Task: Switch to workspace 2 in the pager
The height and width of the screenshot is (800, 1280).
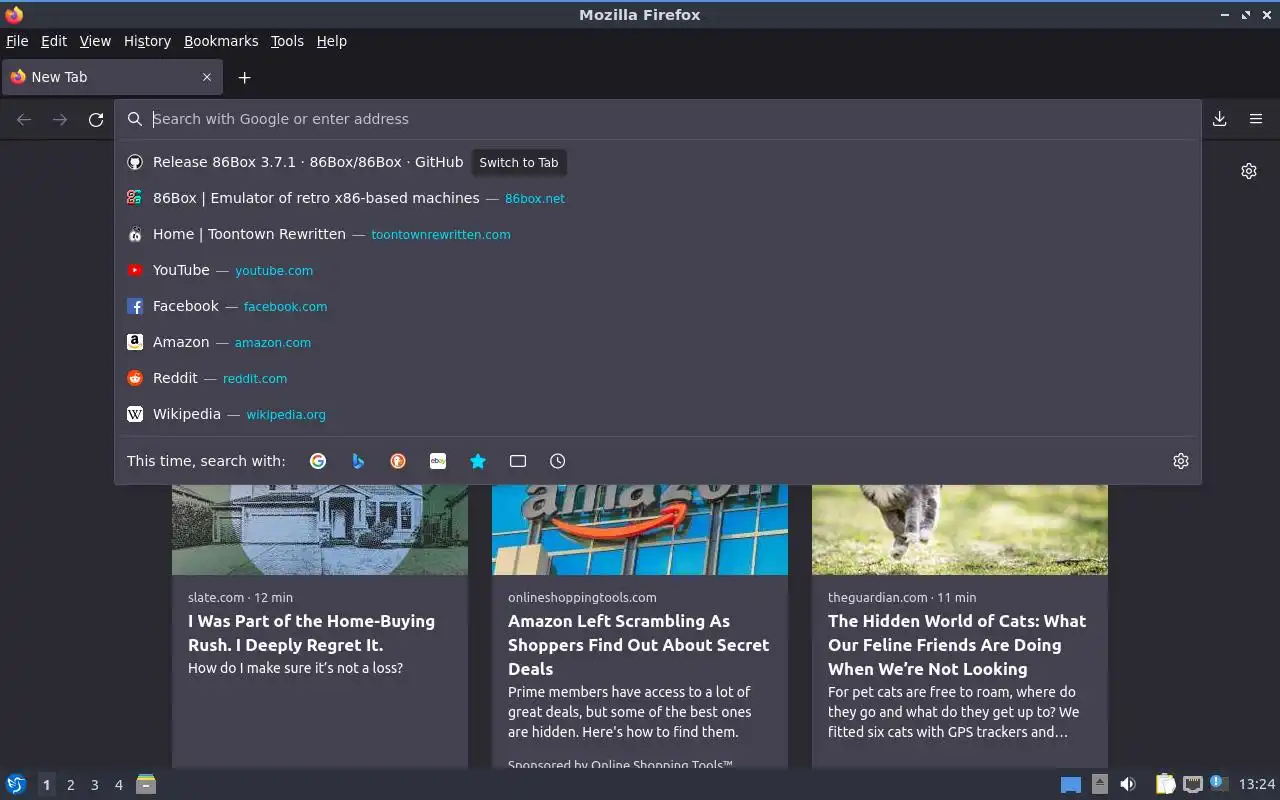Action: click(x=70, y=785)
